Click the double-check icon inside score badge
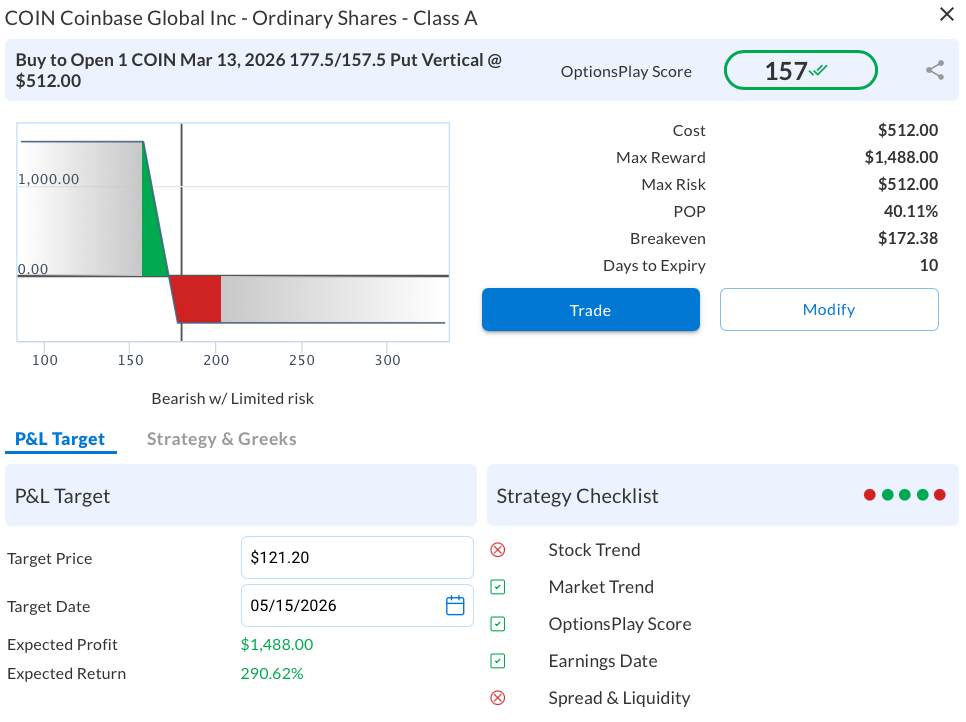The height and width of the screenshot is (722, 966). tap(818, 70)
